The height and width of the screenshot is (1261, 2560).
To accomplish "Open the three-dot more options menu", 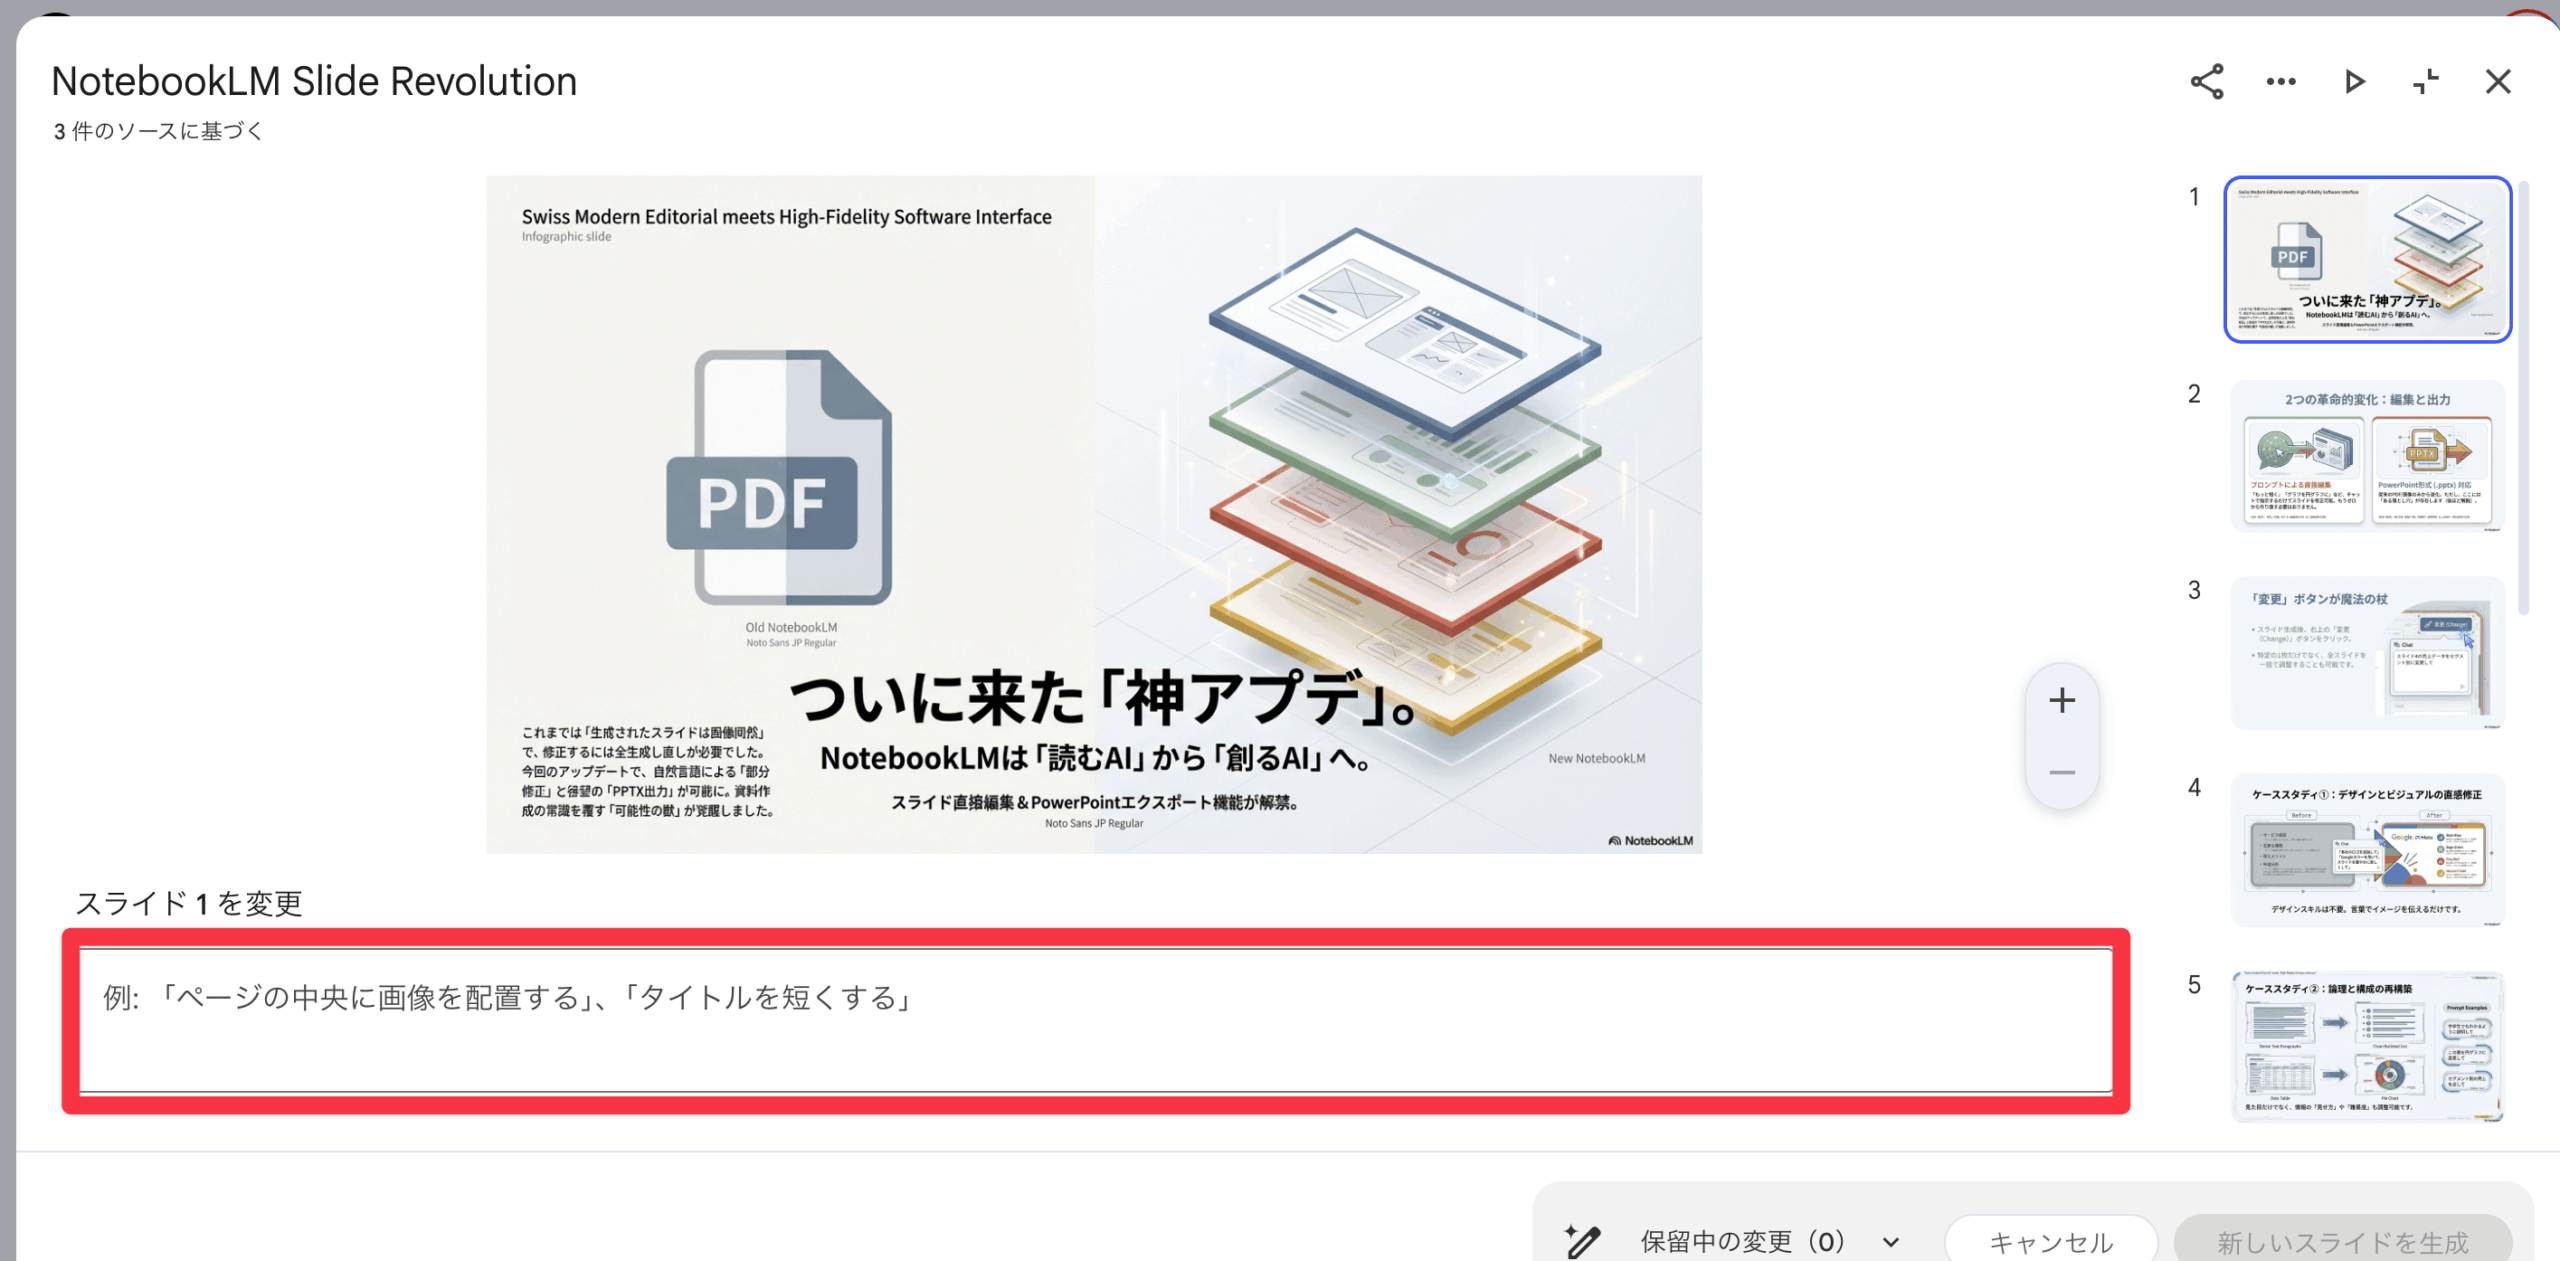I will click(2281, 82).
